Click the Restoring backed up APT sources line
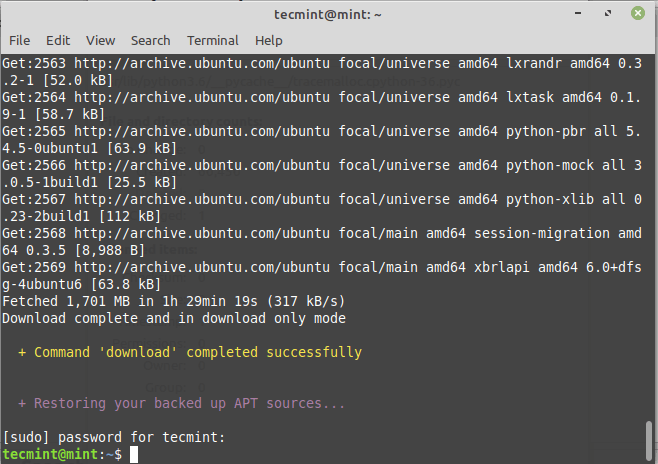 pos(182,403)
